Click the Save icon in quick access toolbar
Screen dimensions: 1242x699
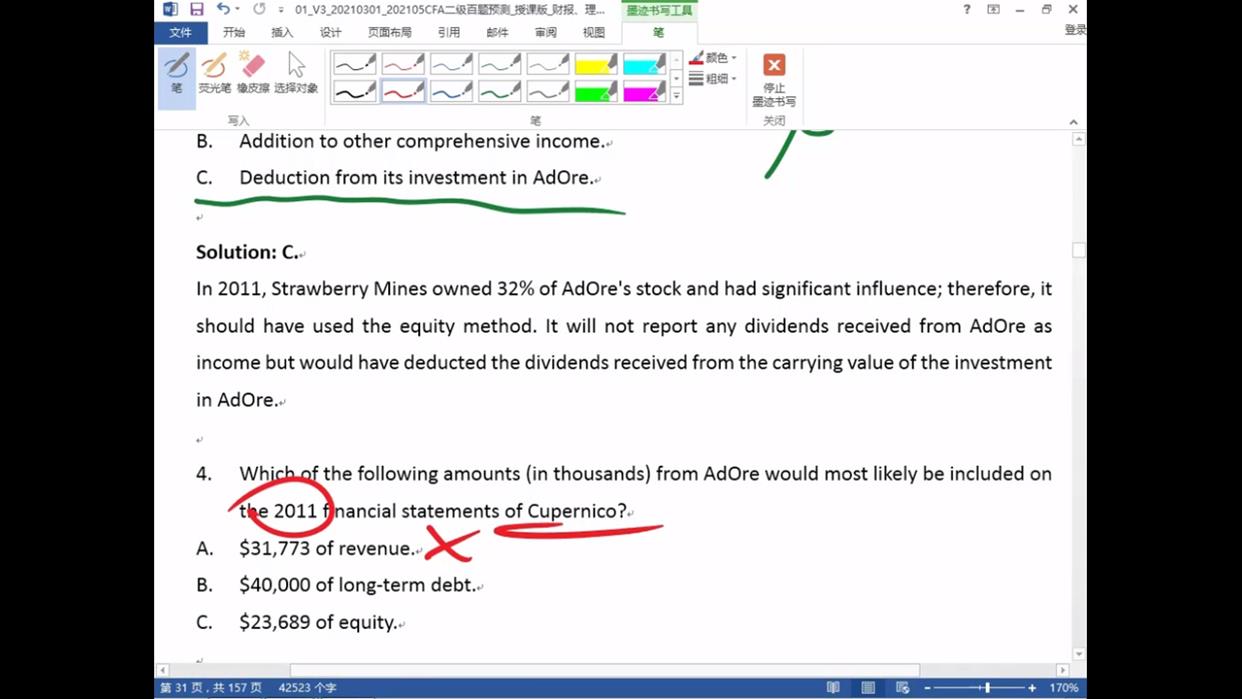pos(196,9)
